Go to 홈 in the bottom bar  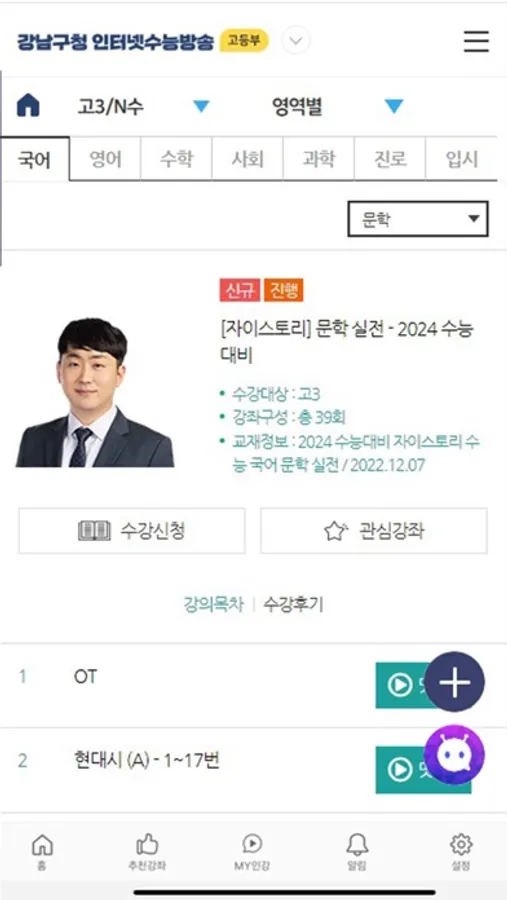coord(42,852)
